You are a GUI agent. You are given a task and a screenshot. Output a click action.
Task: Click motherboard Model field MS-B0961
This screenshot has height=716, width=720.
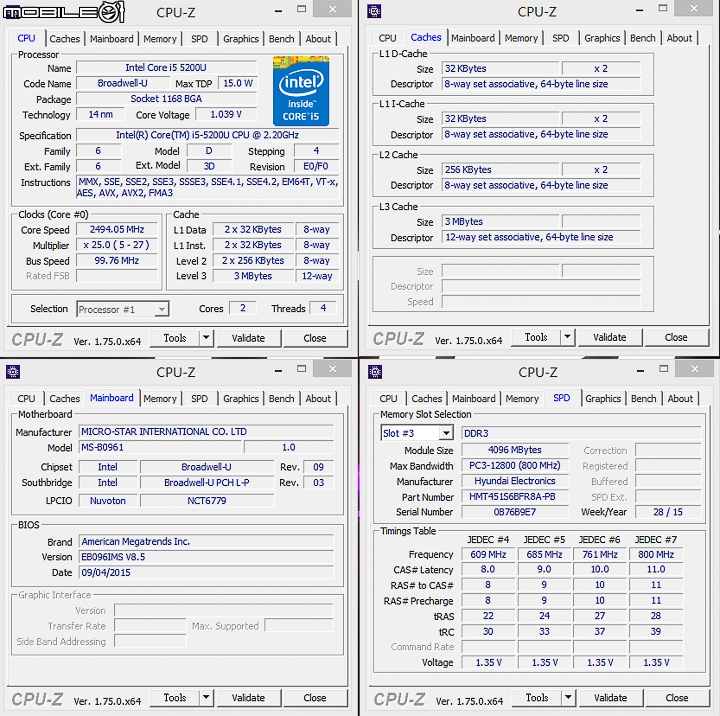(160, 447)
